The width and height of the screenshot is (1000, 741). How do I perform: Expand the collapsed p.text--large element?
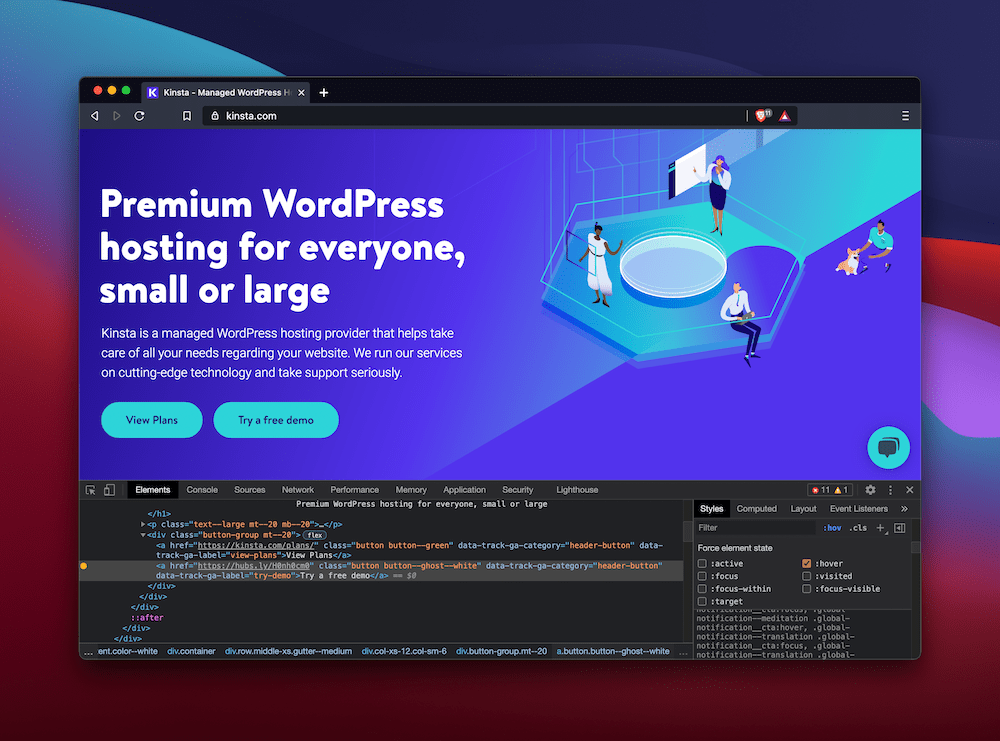[143, 524]
